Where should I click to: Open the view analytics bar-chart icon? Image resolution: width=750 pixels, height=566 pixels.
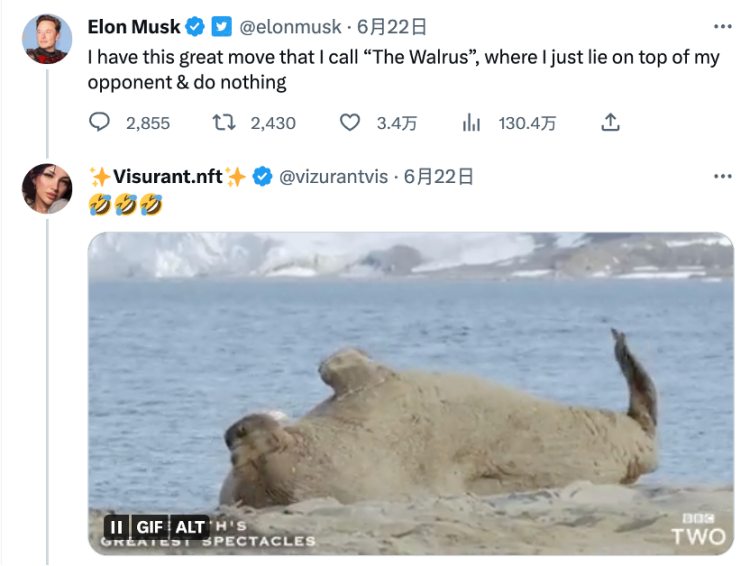471,123
